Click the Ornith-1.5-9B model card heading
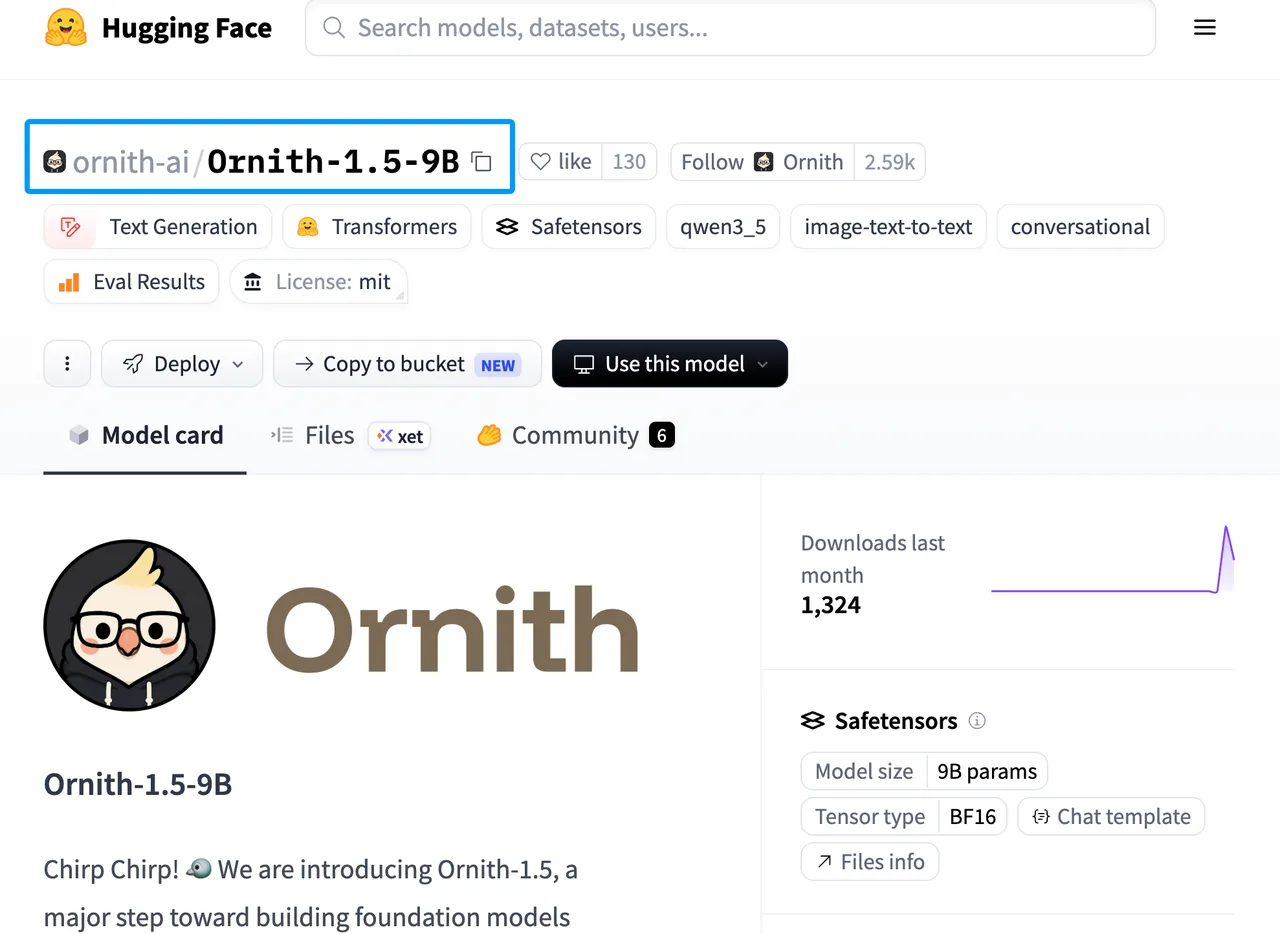The width and height of the screenshot is (1280, 934). point(138,784)
